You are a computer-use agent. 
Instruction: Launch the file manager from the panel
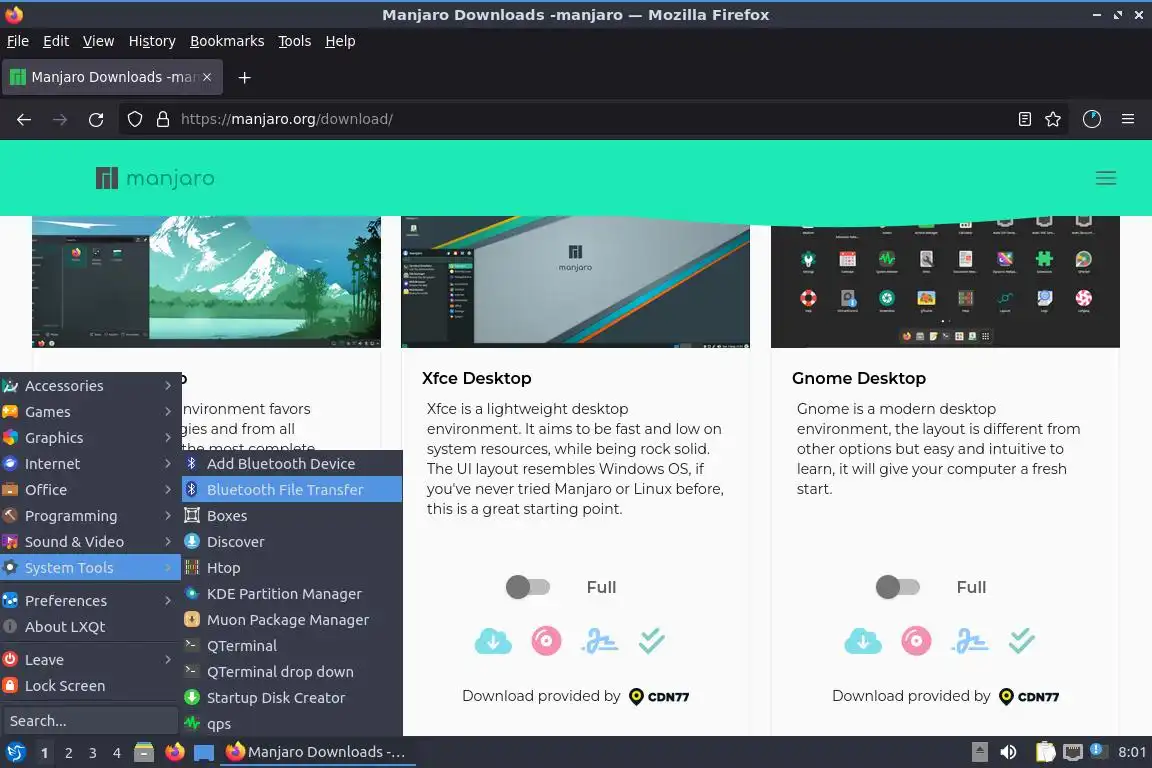144,752
